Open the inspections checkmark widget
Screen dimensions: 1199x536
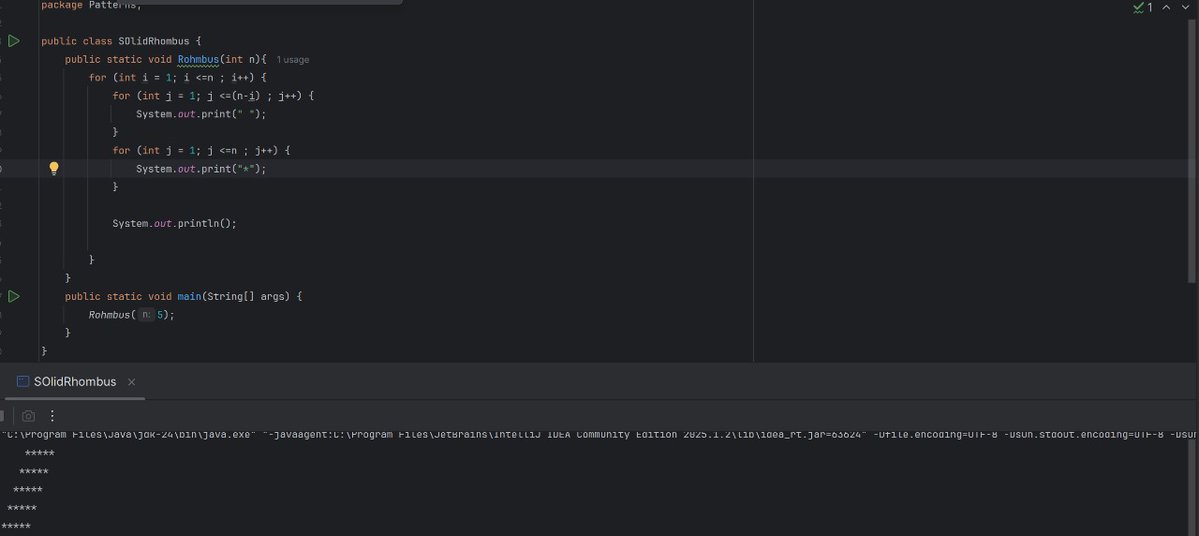(x=1142, y=8)
